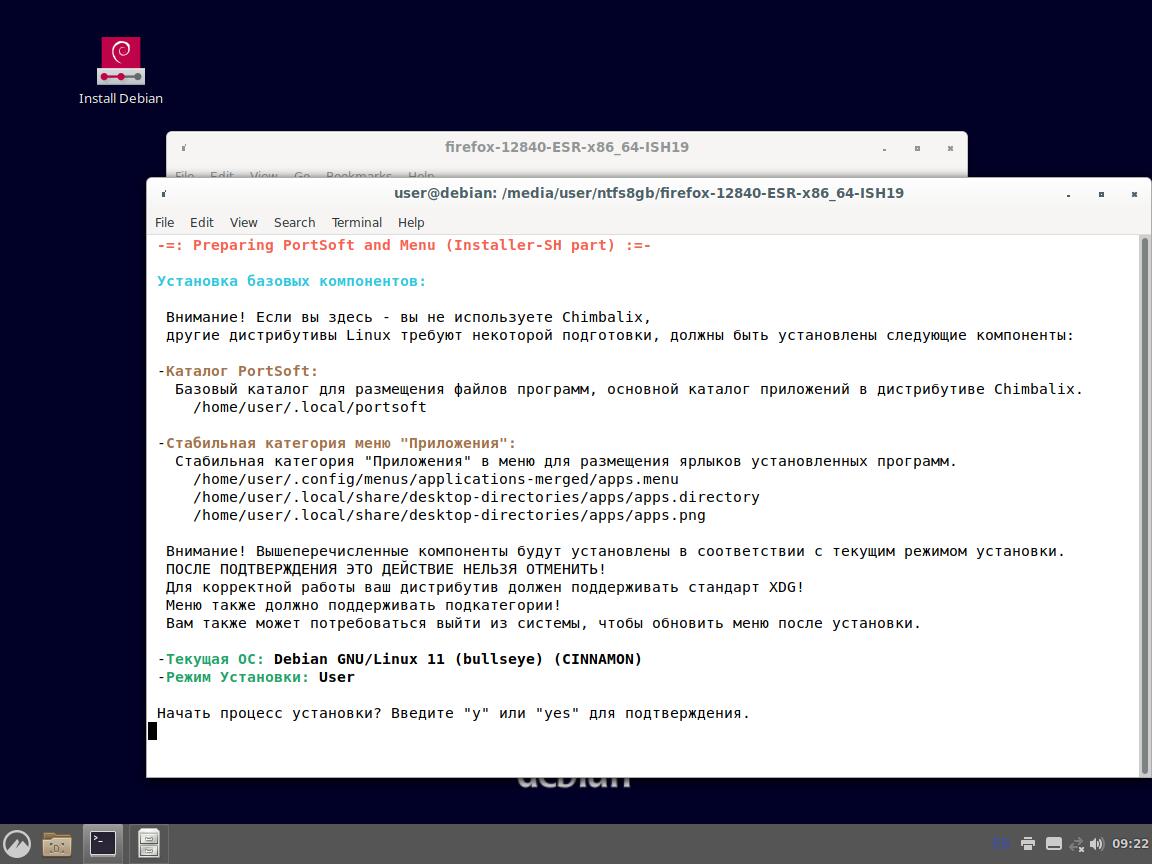Close the terminal window
Image resolution: width=1152 pixels, height=864 pixels.
click(1134, 195)
